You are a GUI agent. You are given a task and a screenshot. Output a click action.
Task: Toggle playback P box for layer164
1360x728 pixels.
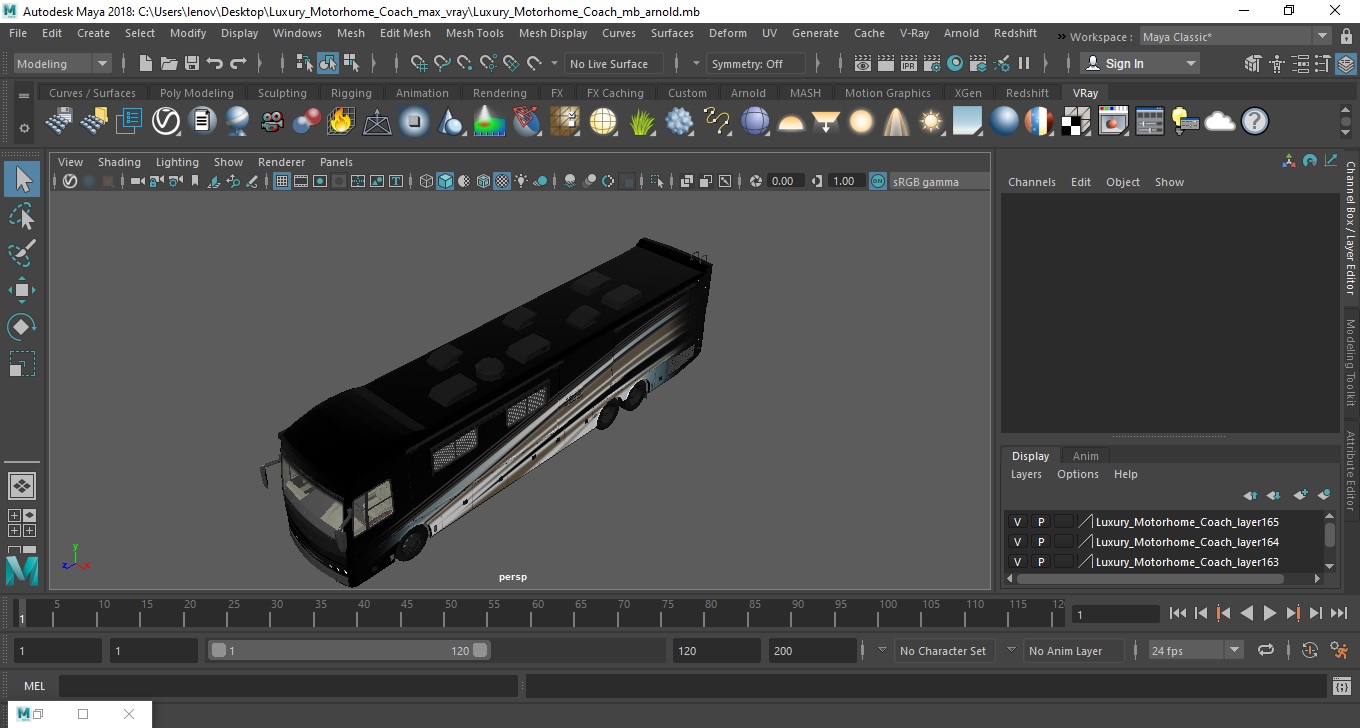(x=1041, y=542)
